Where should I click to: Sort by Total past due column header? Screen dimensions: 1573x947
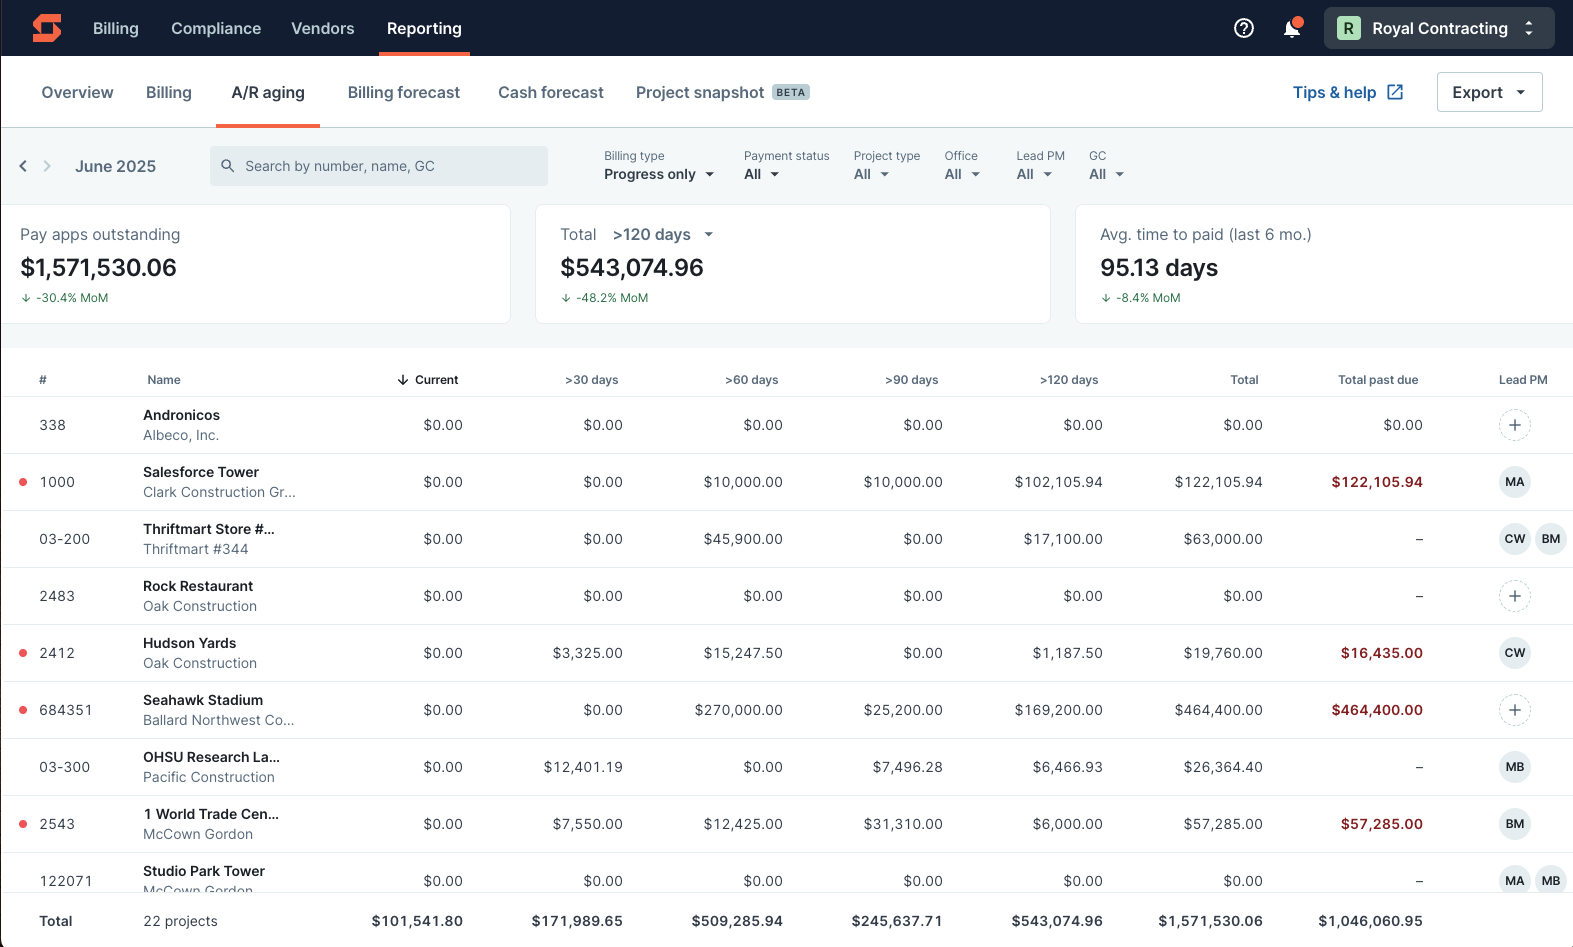click(x=1378, y=380)
